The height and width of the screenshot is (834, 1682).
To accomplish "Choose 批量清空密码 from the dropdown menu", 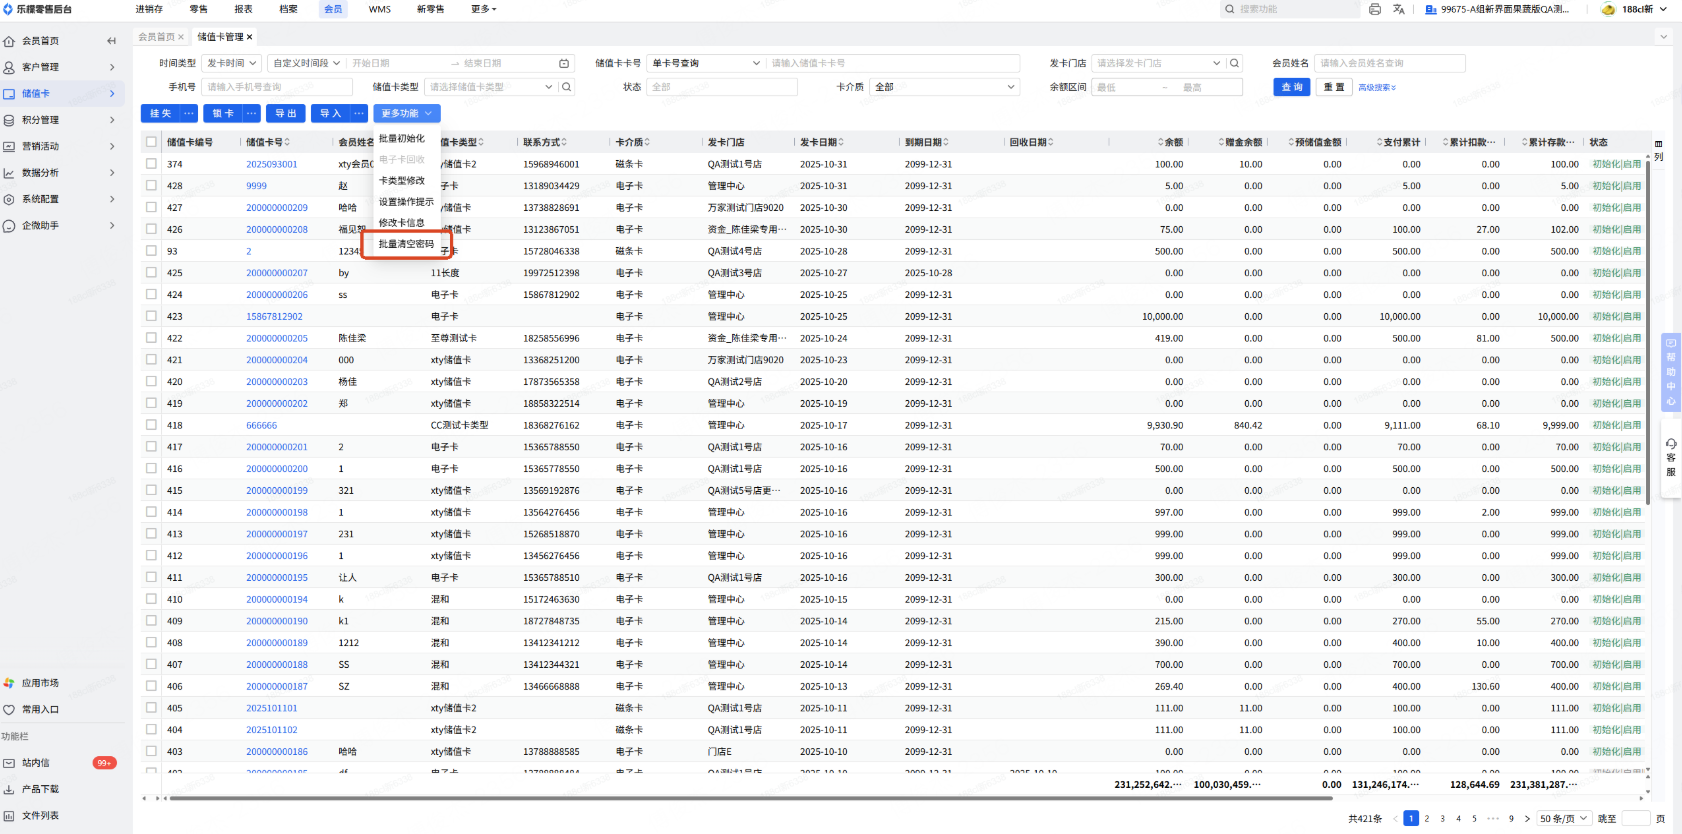I will [x=406, y=244].
